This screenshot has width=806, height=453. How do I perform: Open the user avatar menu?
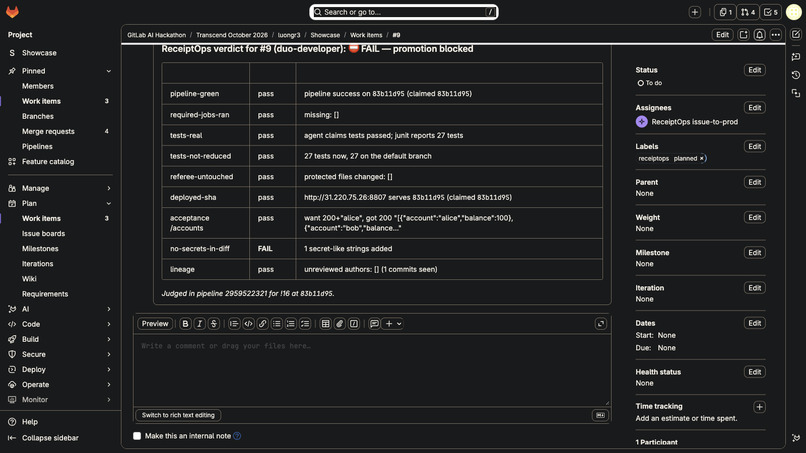point(794,12)
